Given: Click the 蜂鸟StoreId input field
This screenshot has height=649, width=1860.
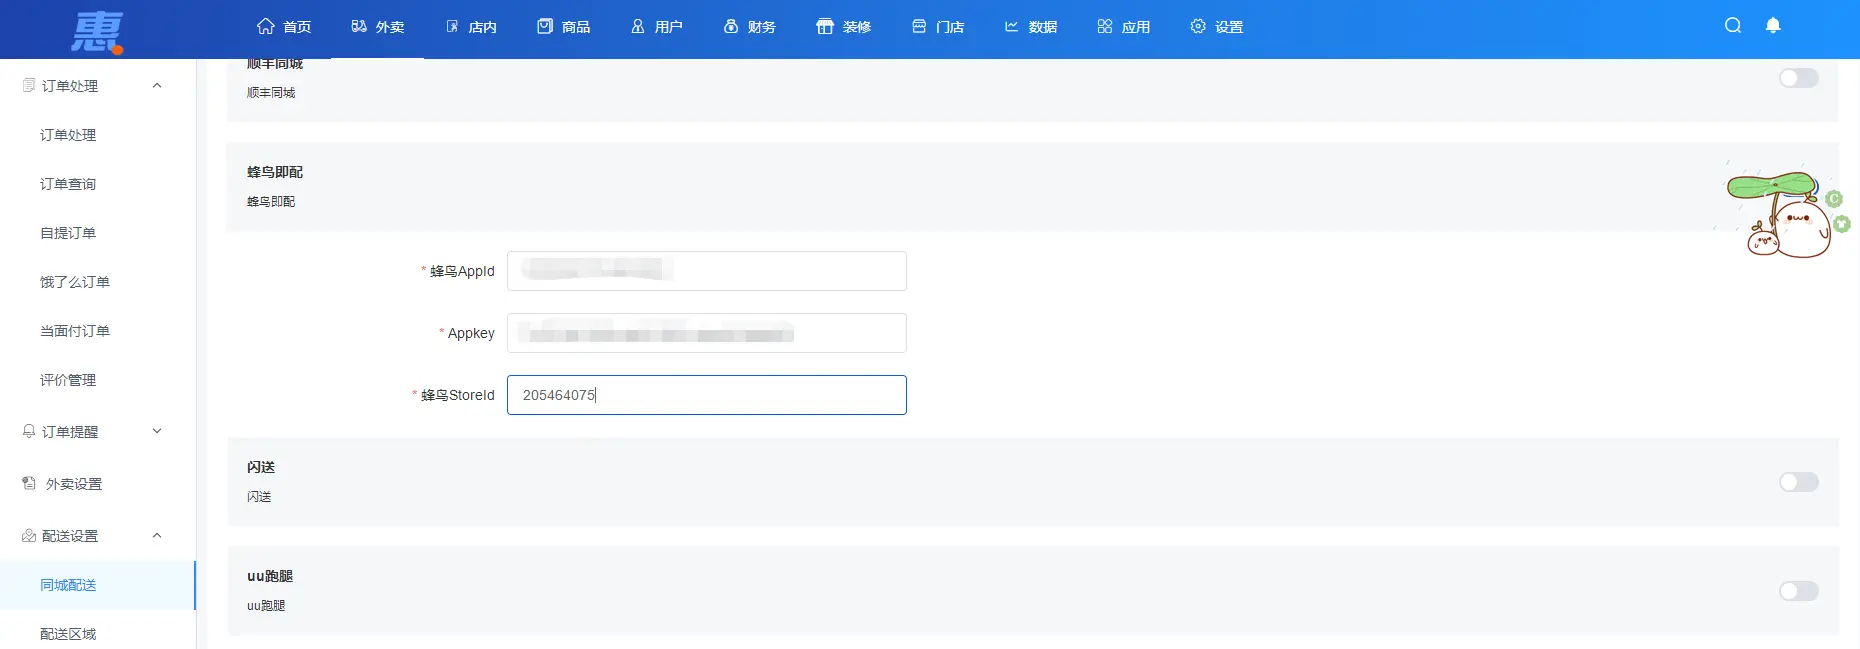Looking at the screenshot, I should click(x=706, y=395).
